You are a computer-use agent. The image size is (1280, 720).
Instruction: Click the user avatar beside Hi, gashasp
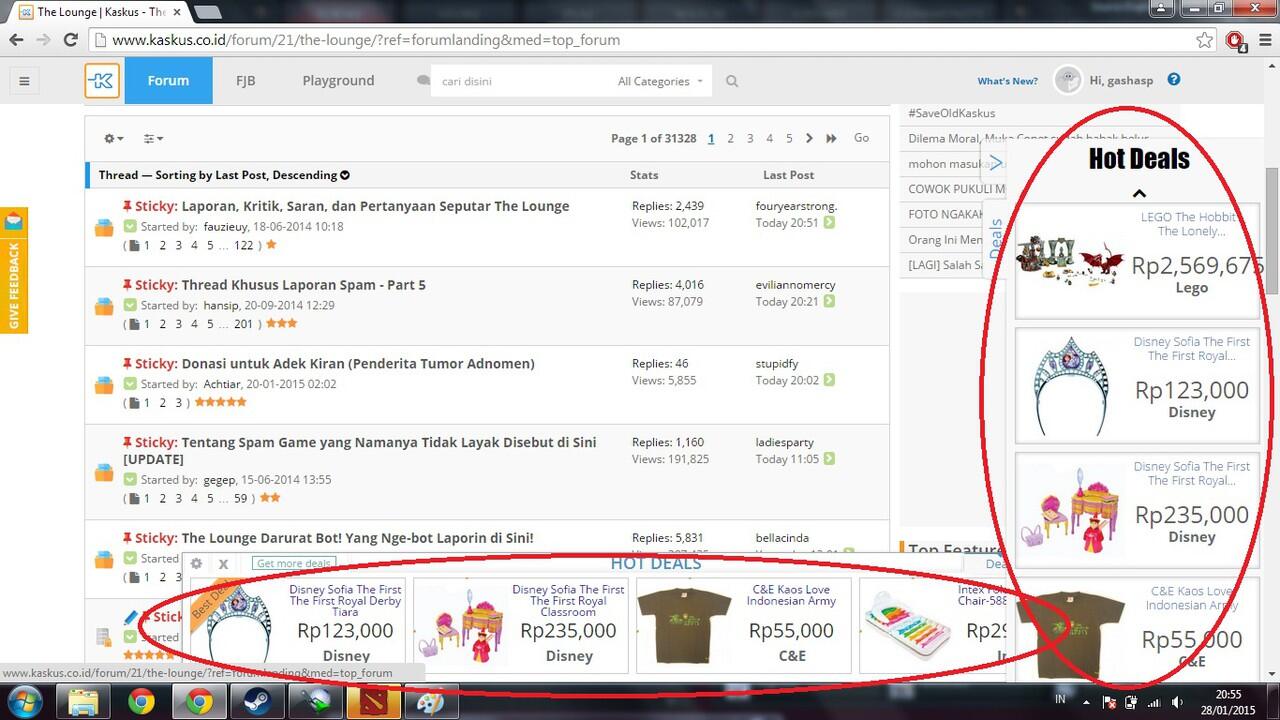tap(1068, 80)
